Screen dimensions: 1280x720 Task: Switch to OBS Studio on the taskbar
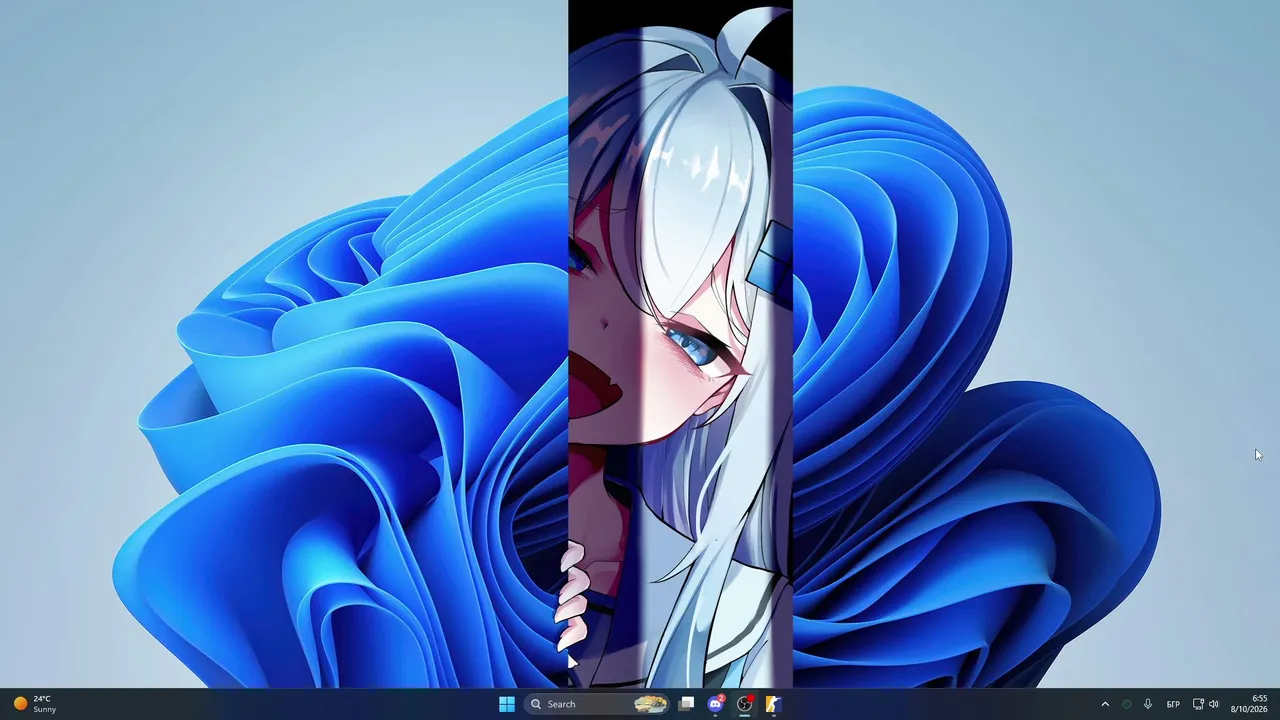click(745, 704)
